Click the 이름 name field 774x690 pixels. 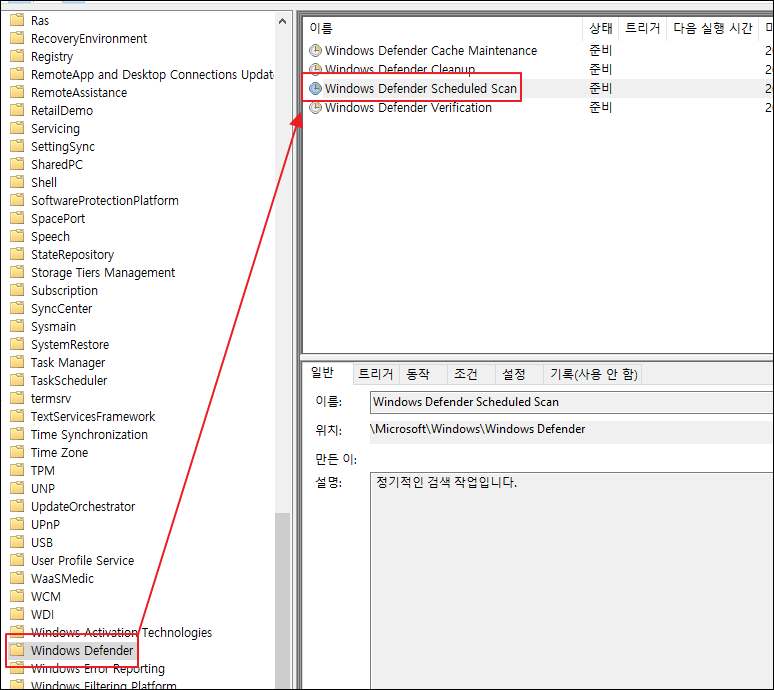571,402
